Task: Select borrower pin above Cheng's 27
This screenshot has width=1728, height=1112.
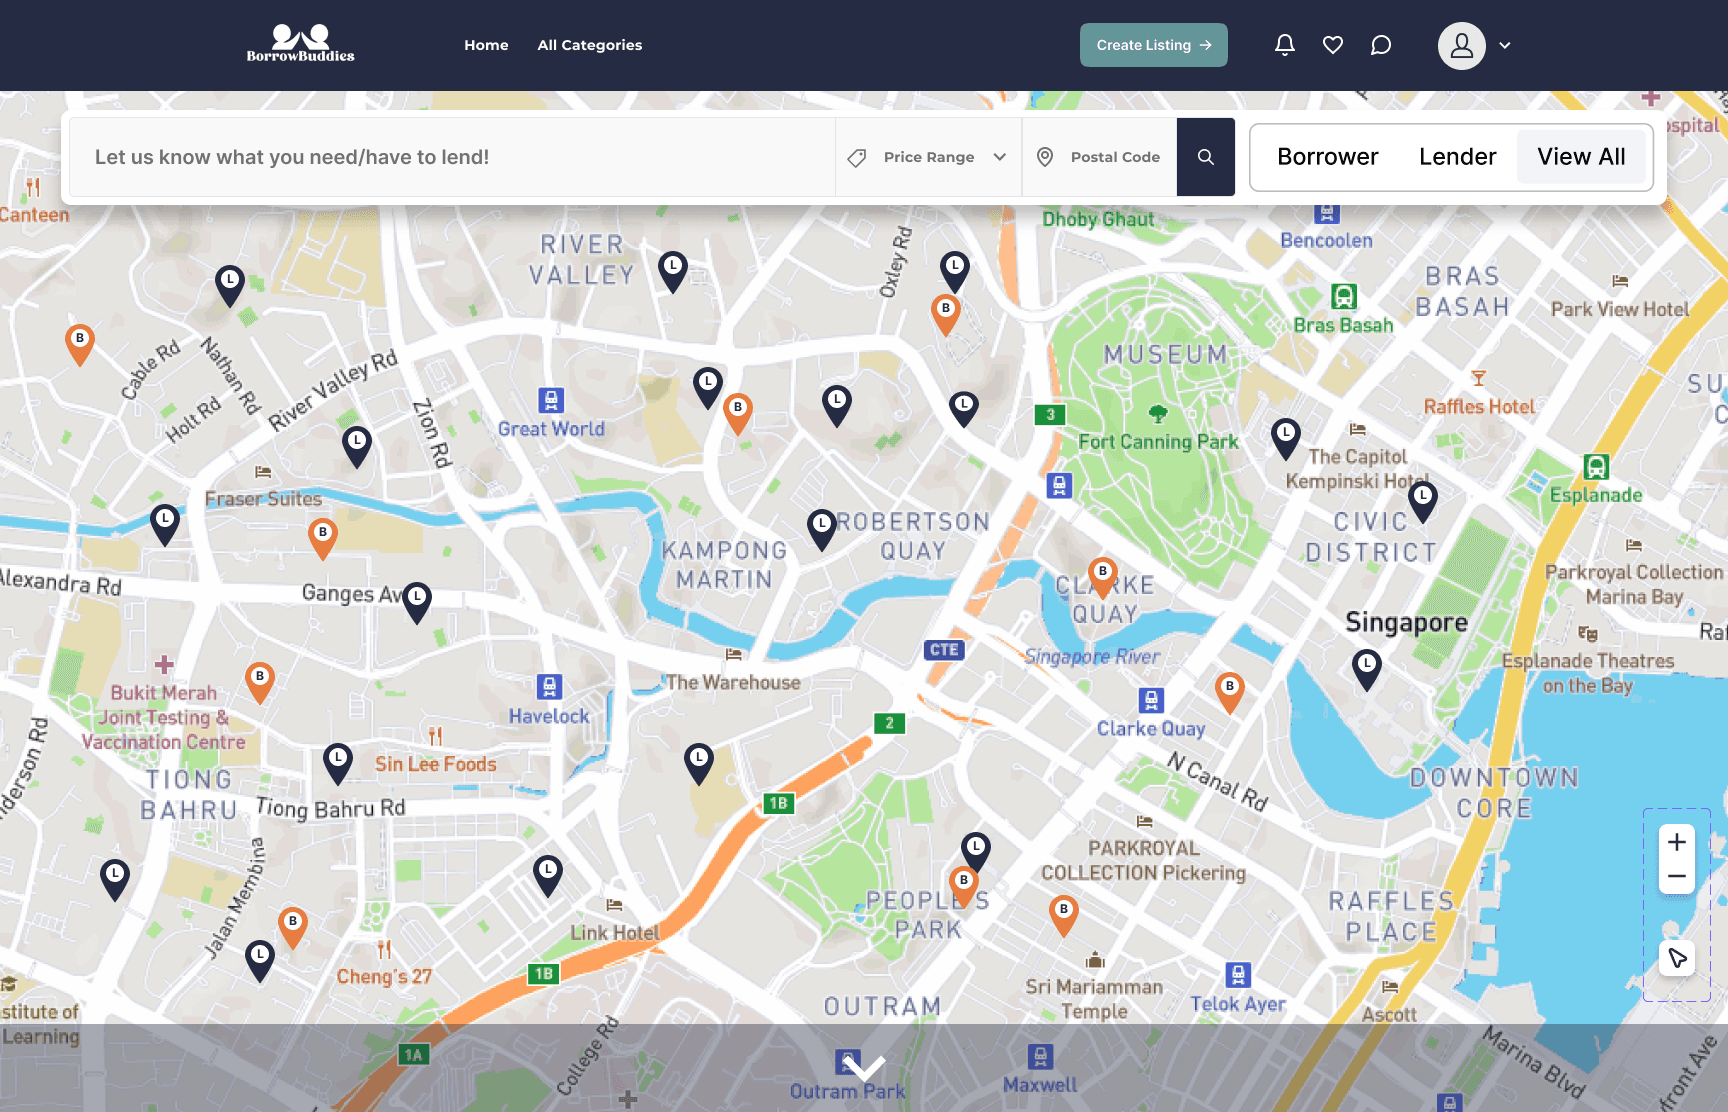Action: click(293, 927)
